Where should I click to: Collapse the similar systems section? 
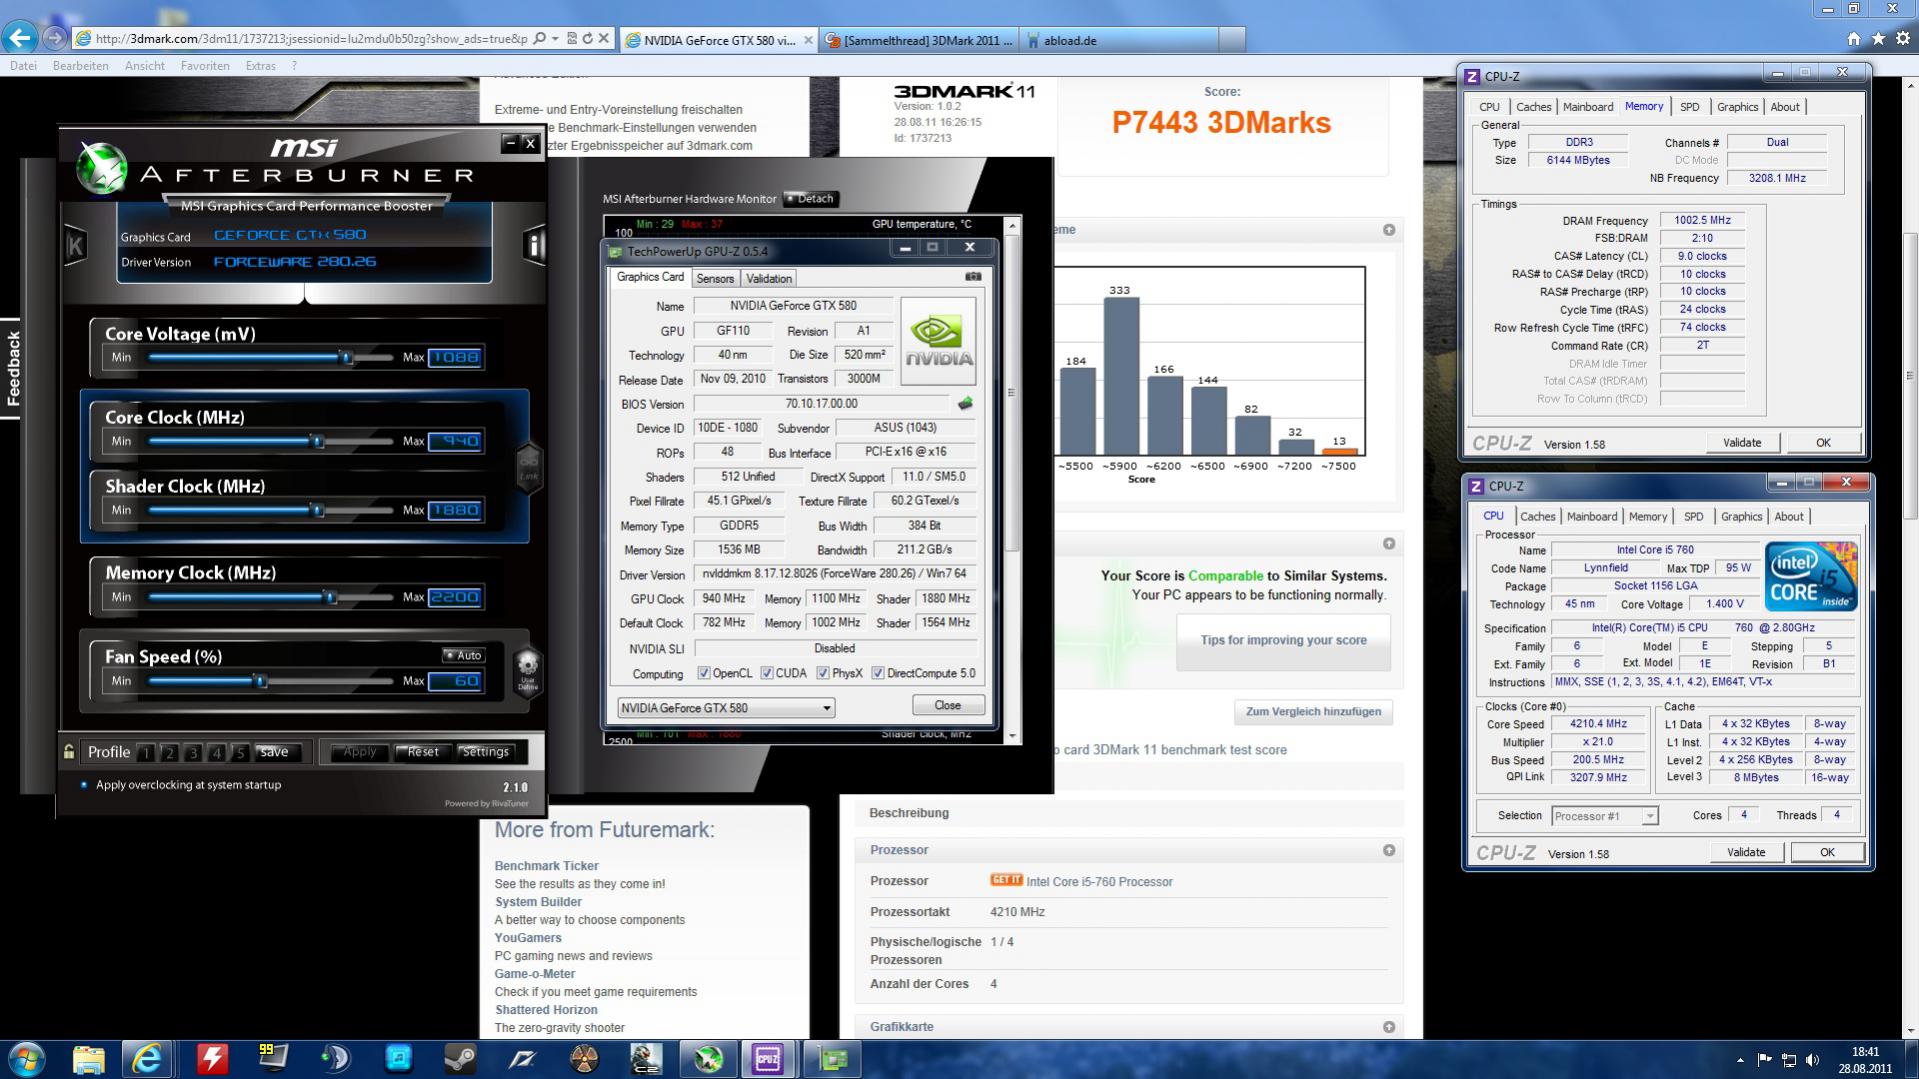click(1389, 544)
